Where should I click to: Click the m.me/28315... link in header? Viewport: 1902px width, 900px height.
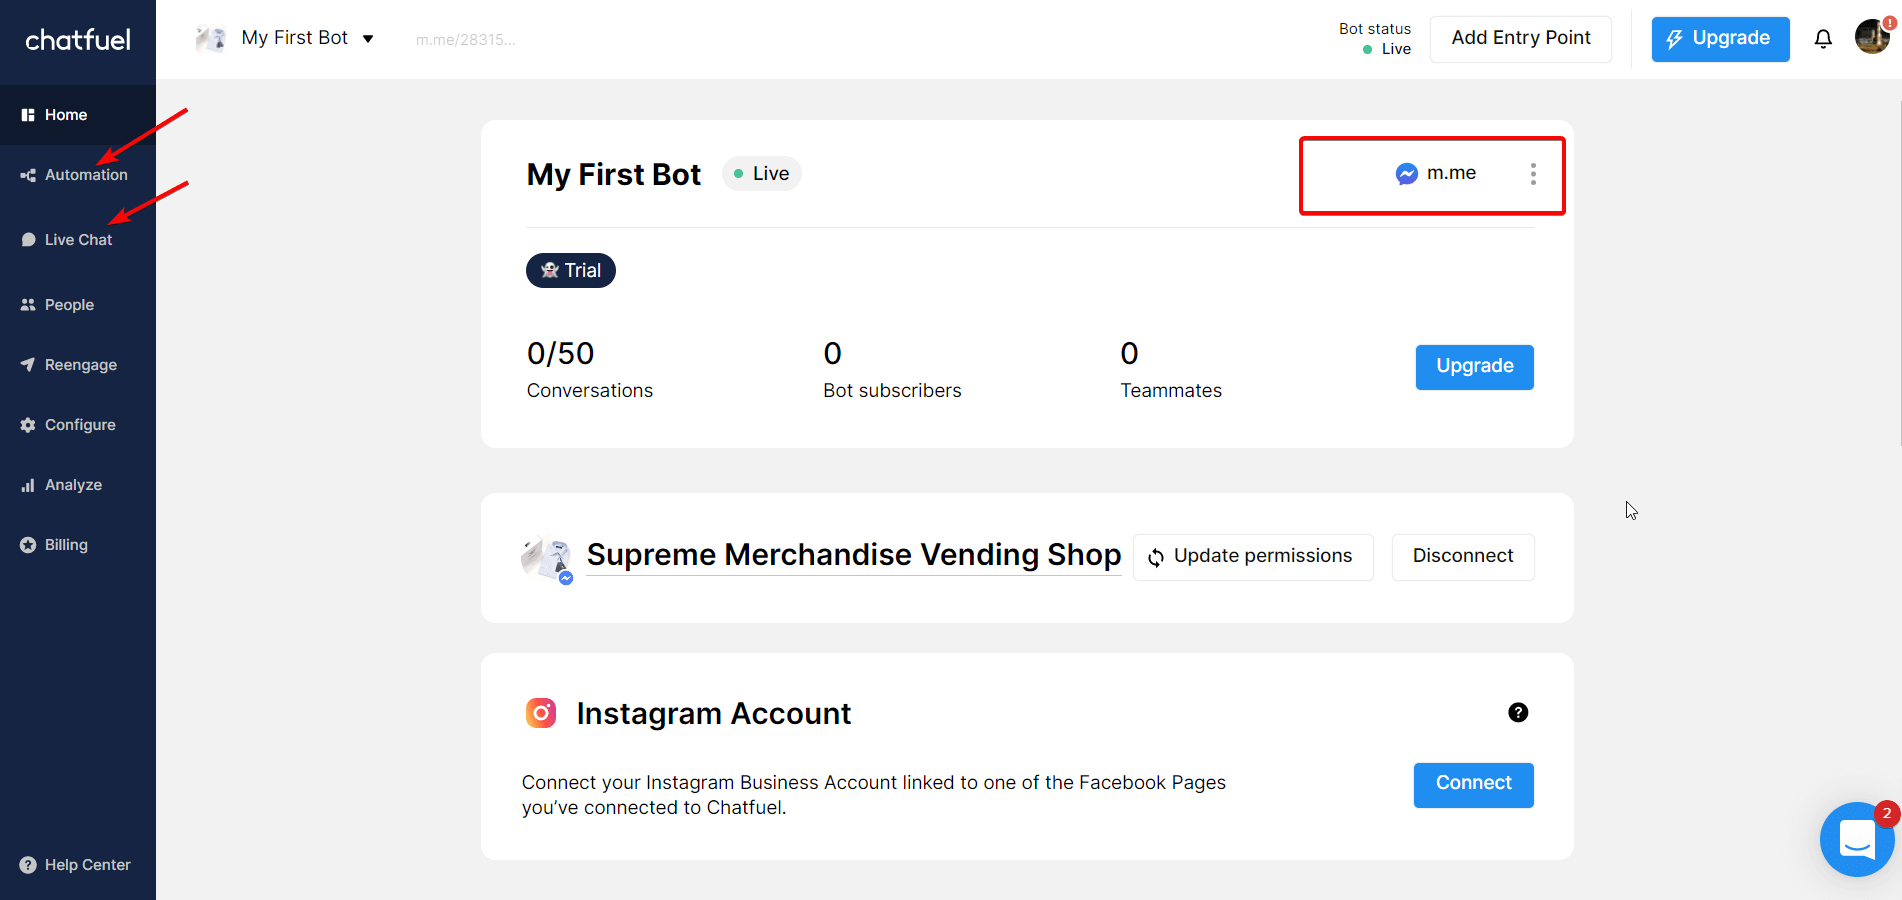coord(465,40)
